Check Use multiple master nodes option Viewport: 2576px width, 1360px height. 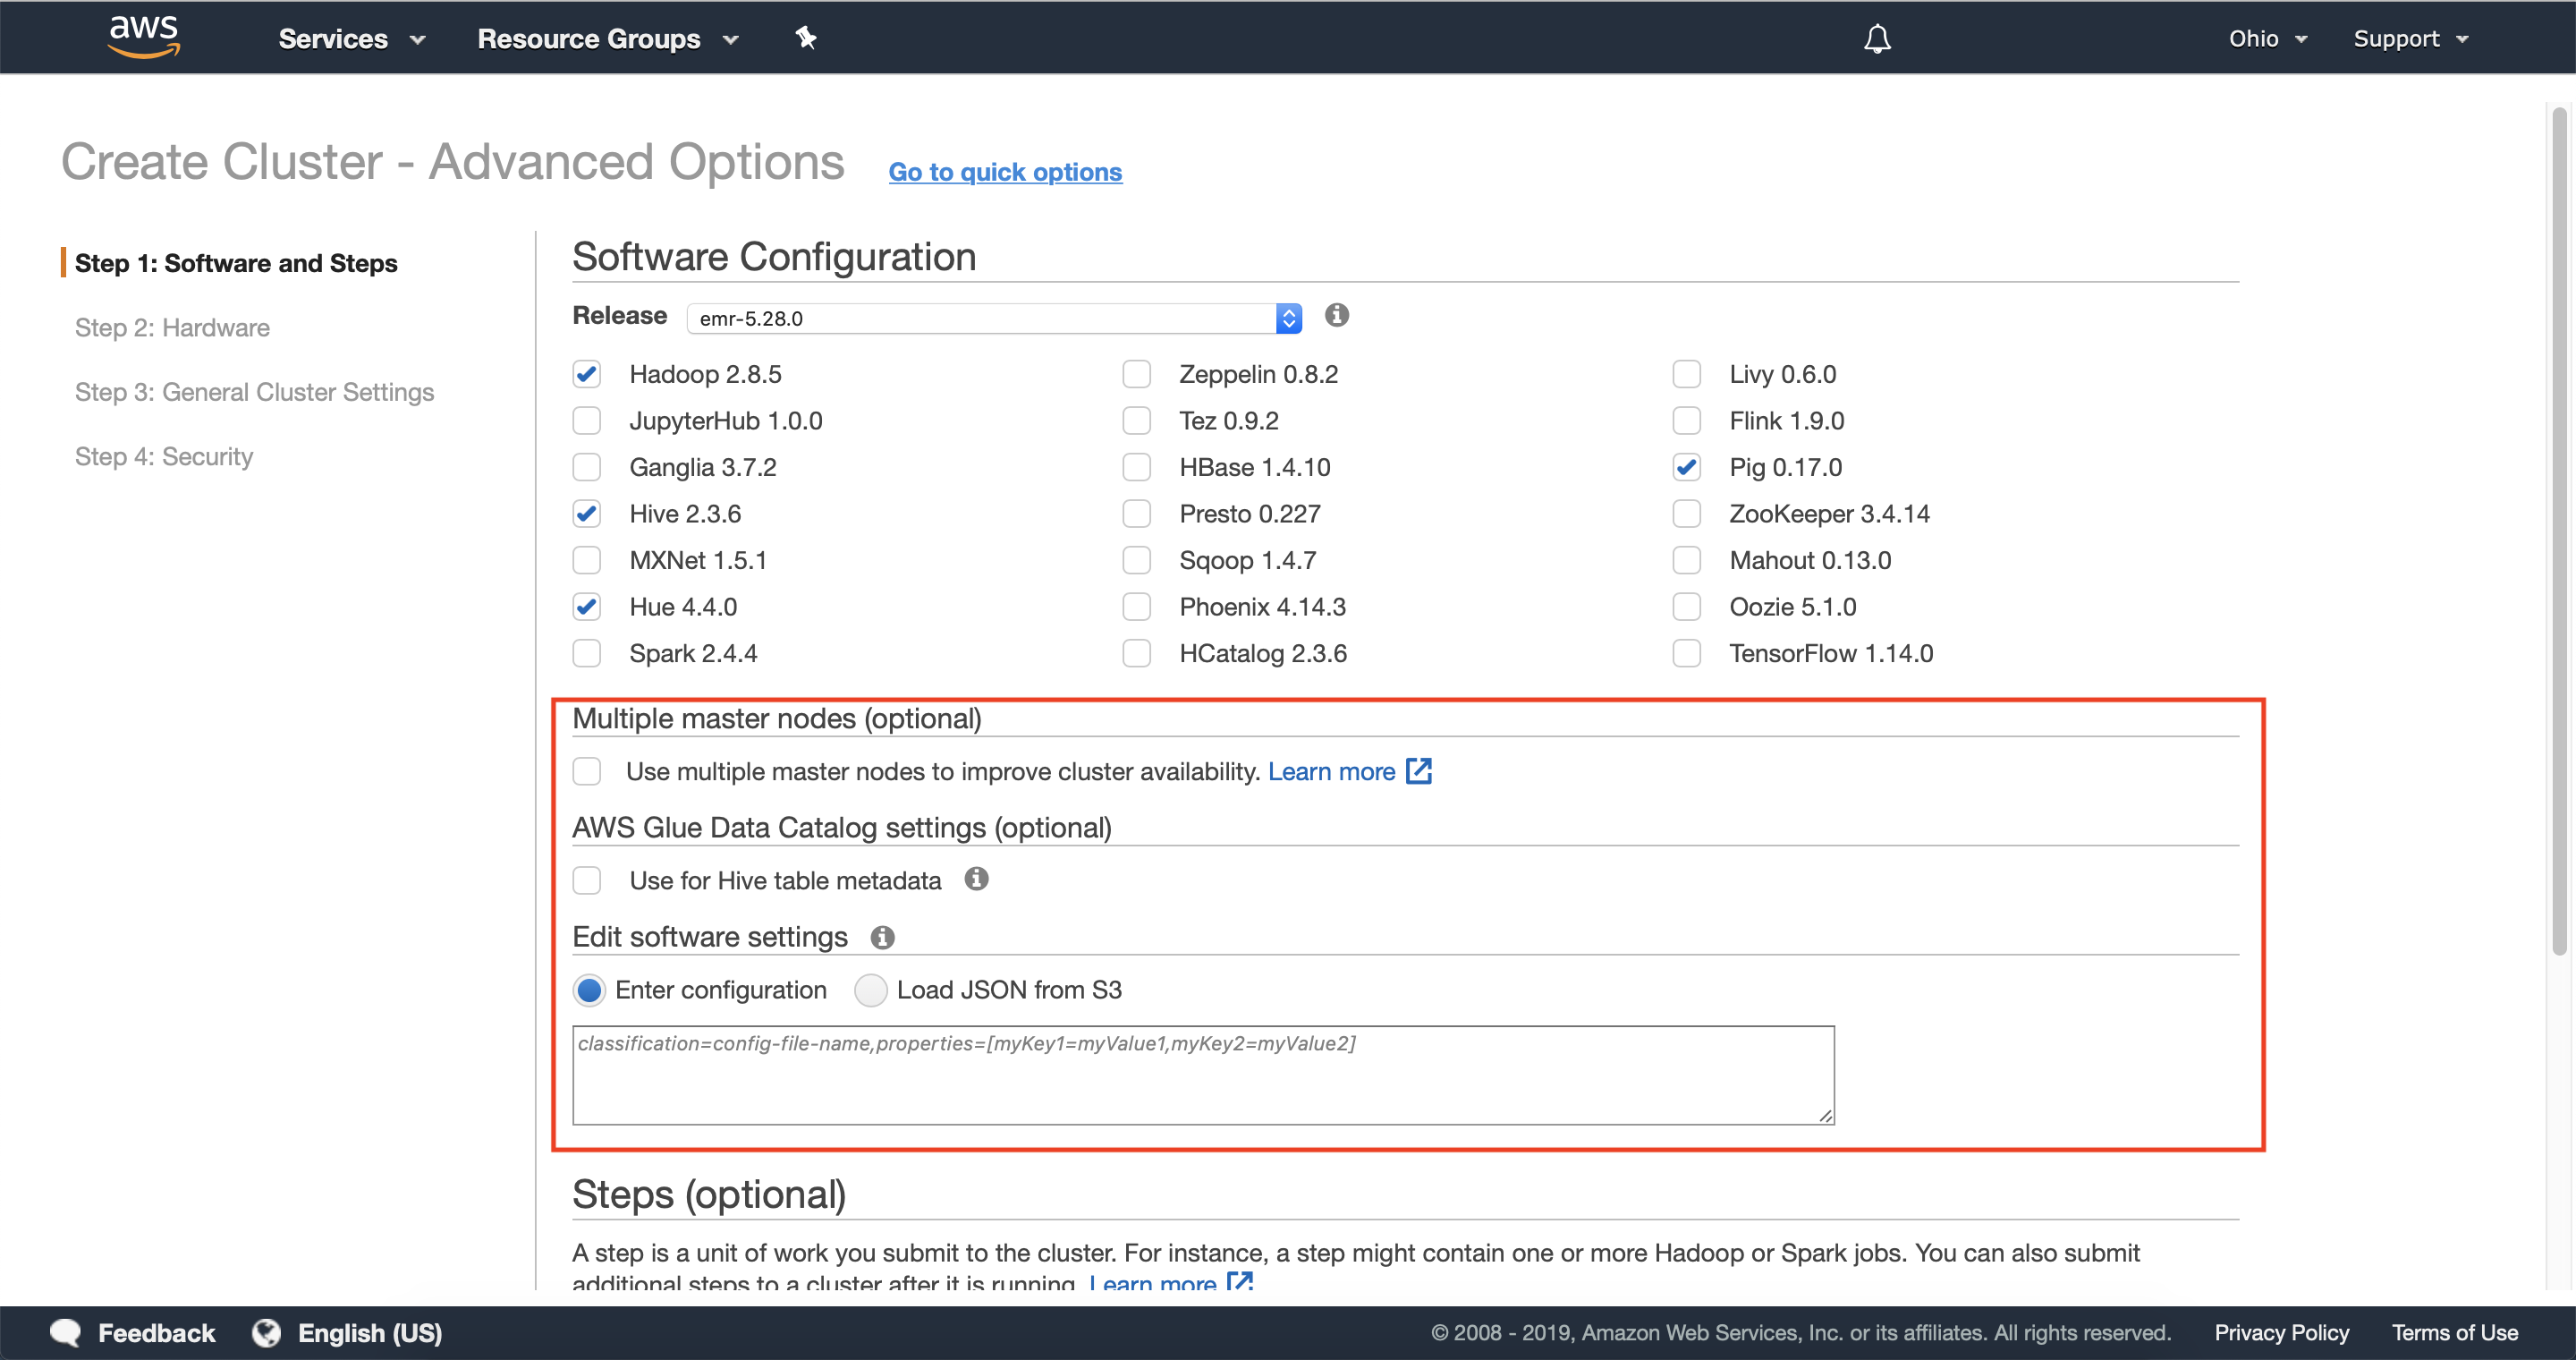pyautogui.click(x=587, y=771)
